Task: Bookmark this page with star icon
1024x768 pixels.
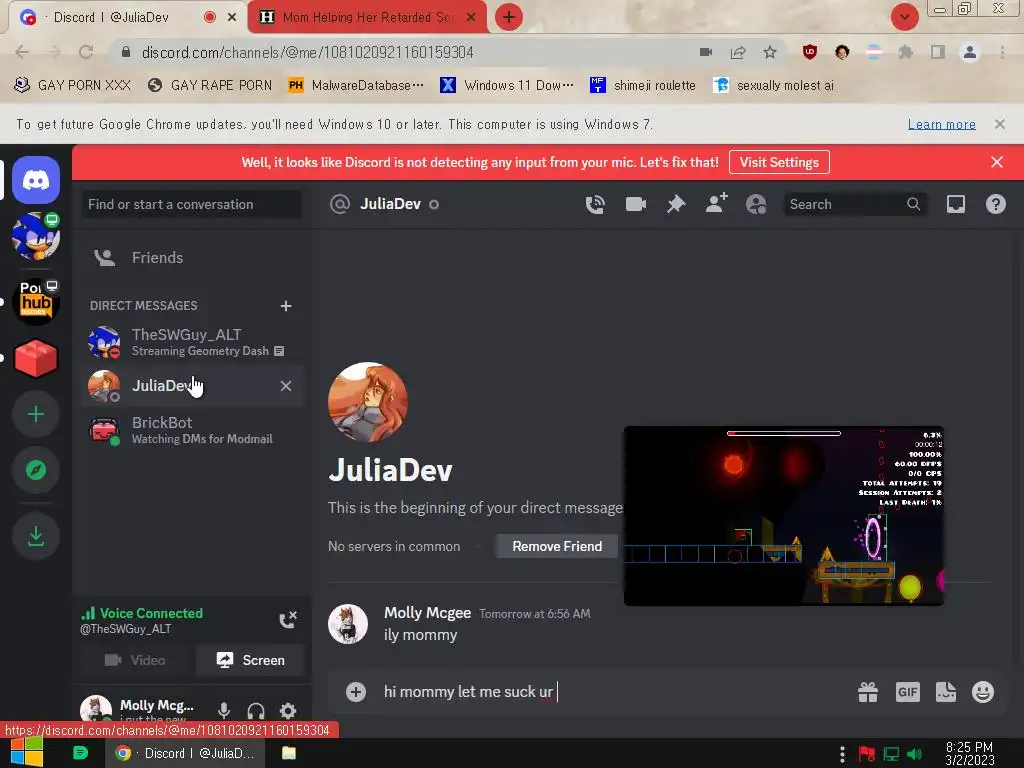Action: (770, 52)
